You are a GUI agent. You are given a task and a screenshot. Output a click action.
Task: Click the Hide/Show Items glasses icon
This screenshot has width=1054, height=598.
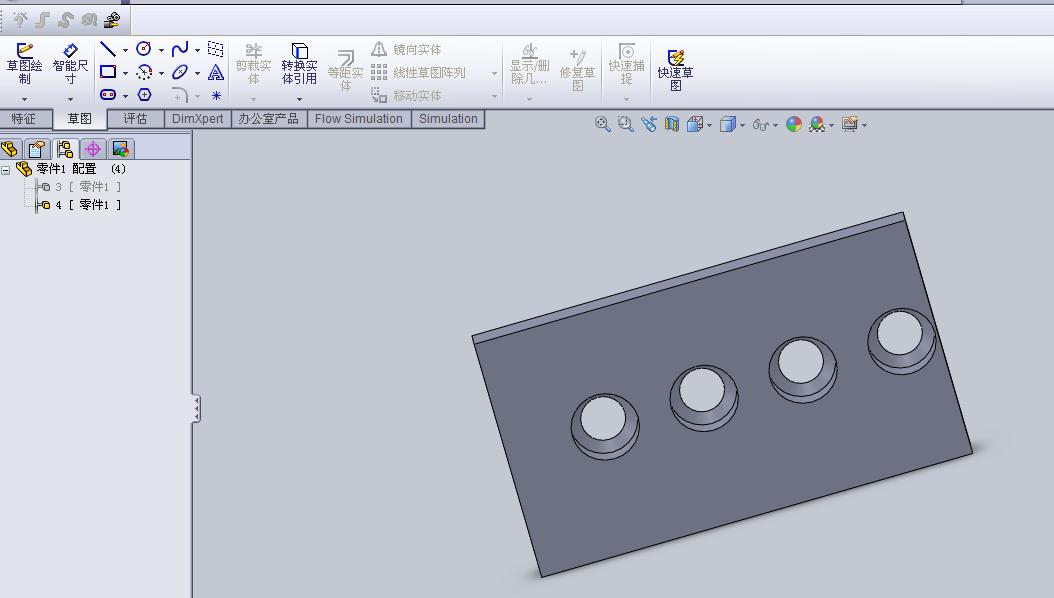pos(760,125)
